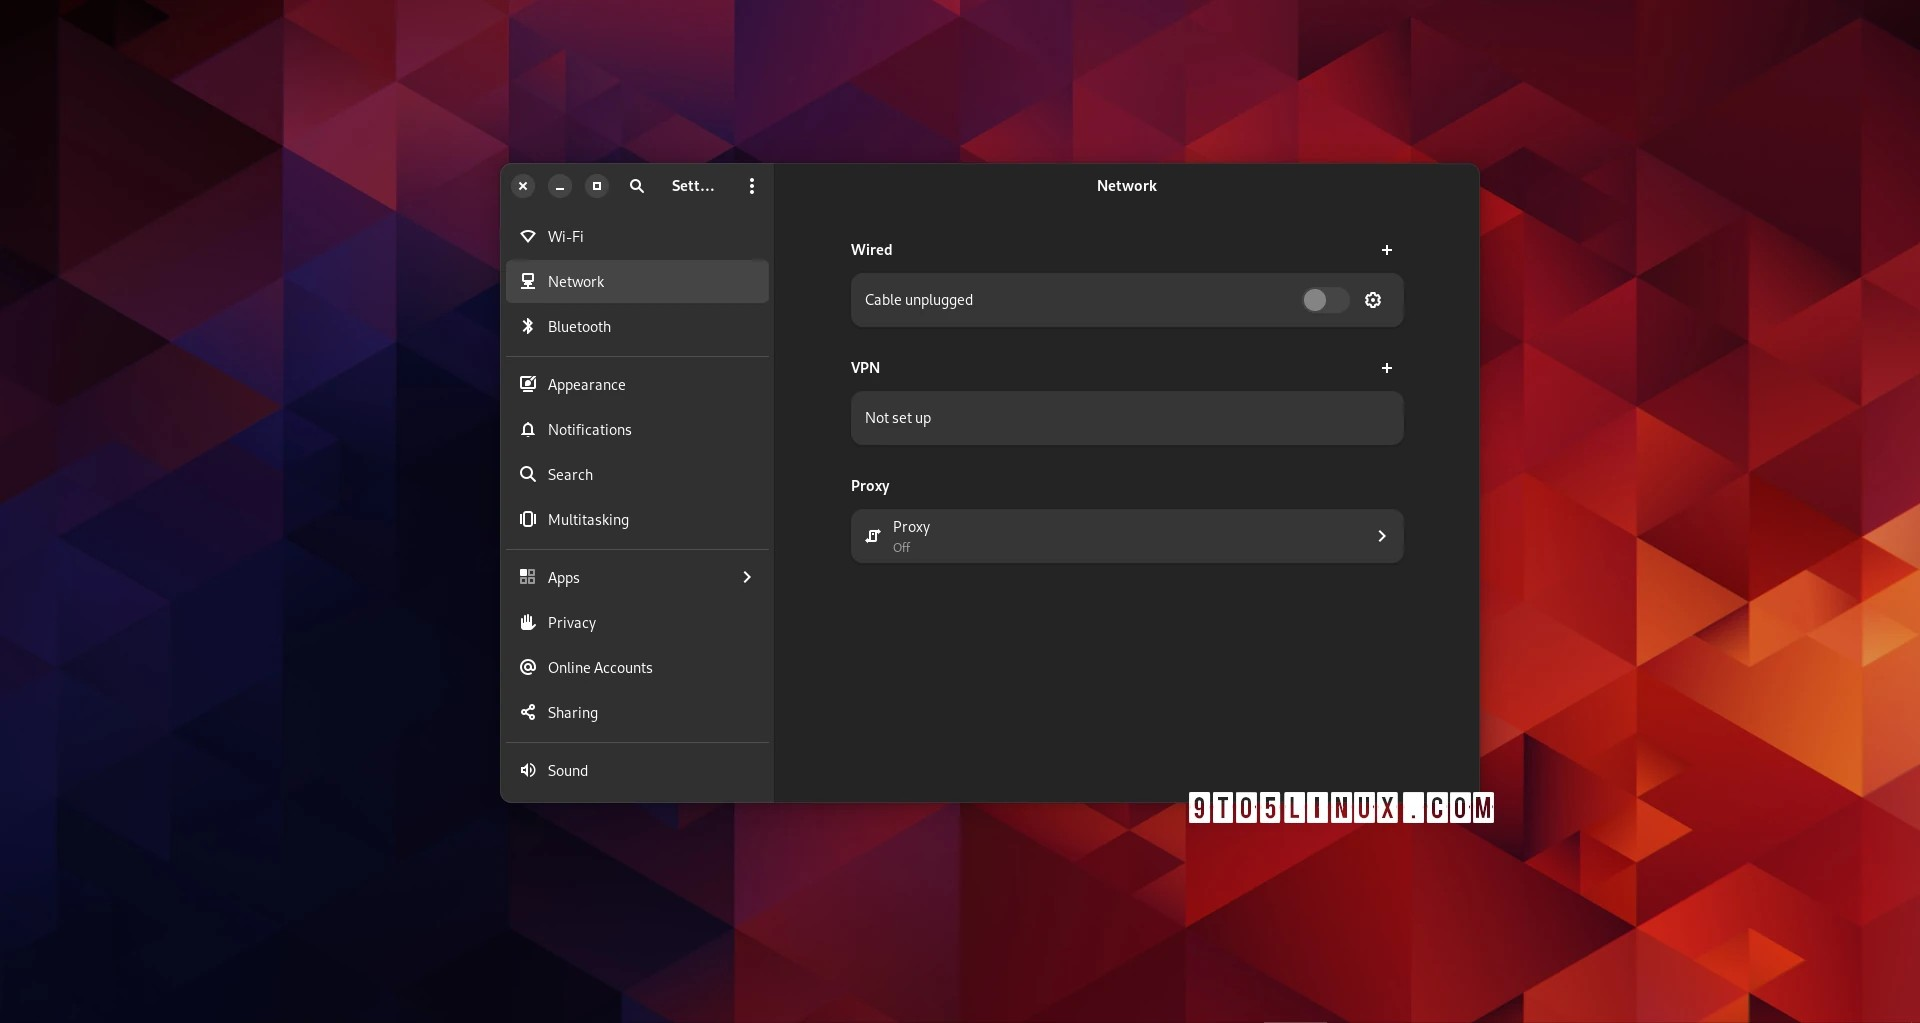Click the Network sidebar icon

point(527,281)
